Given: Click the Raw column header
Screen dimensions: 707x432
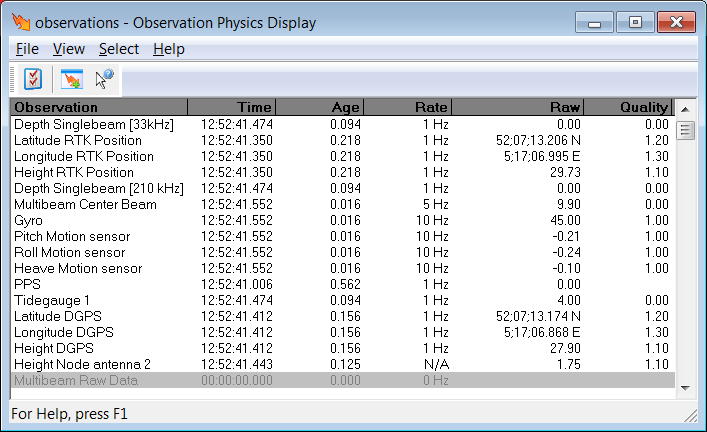Looking at the screenshot, I should coord(517,107).
